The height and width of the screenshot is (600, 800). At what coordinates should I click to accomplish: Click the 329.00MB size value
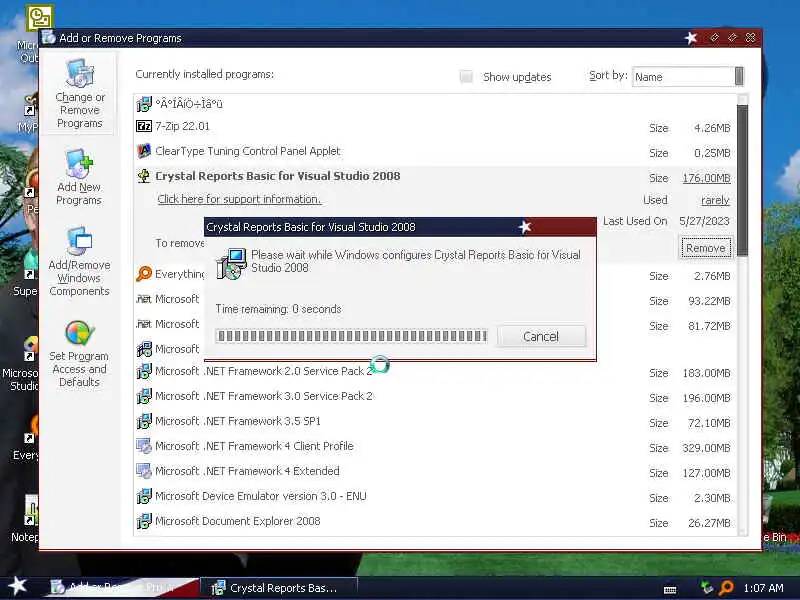[x=707, y=448]
